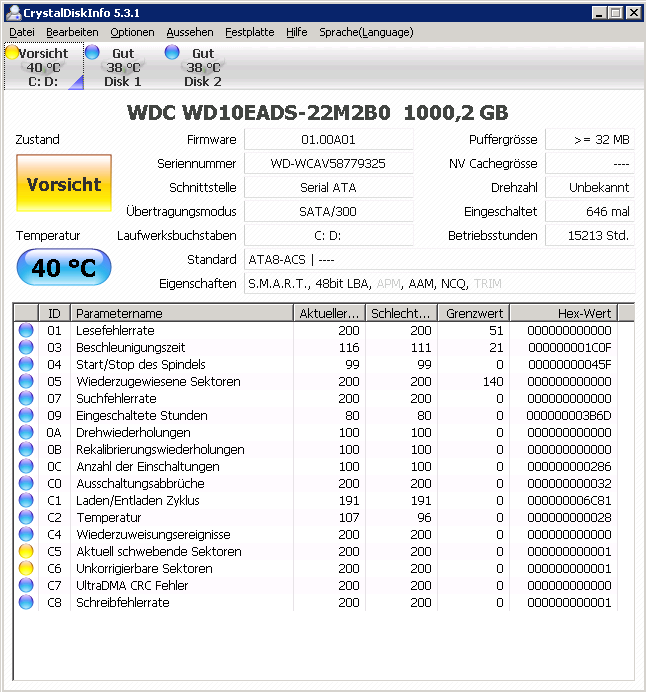
Task: Click the Drehzahl value Unbekannt
Action: pyautogui.click(x=590, y=188)
